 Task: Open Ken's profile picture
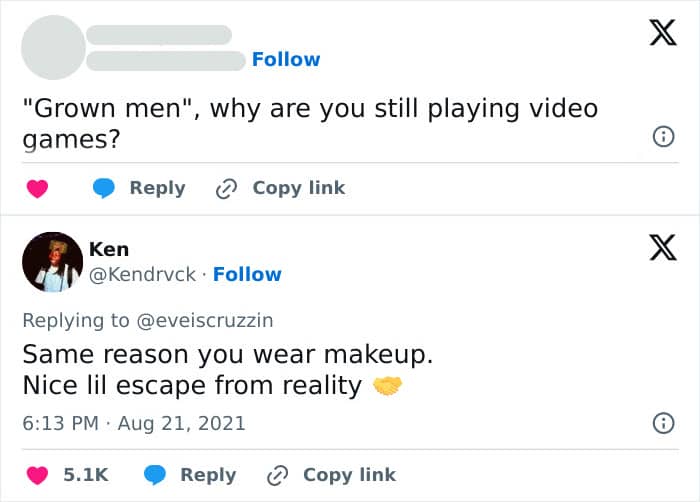(x=52, y=261)
